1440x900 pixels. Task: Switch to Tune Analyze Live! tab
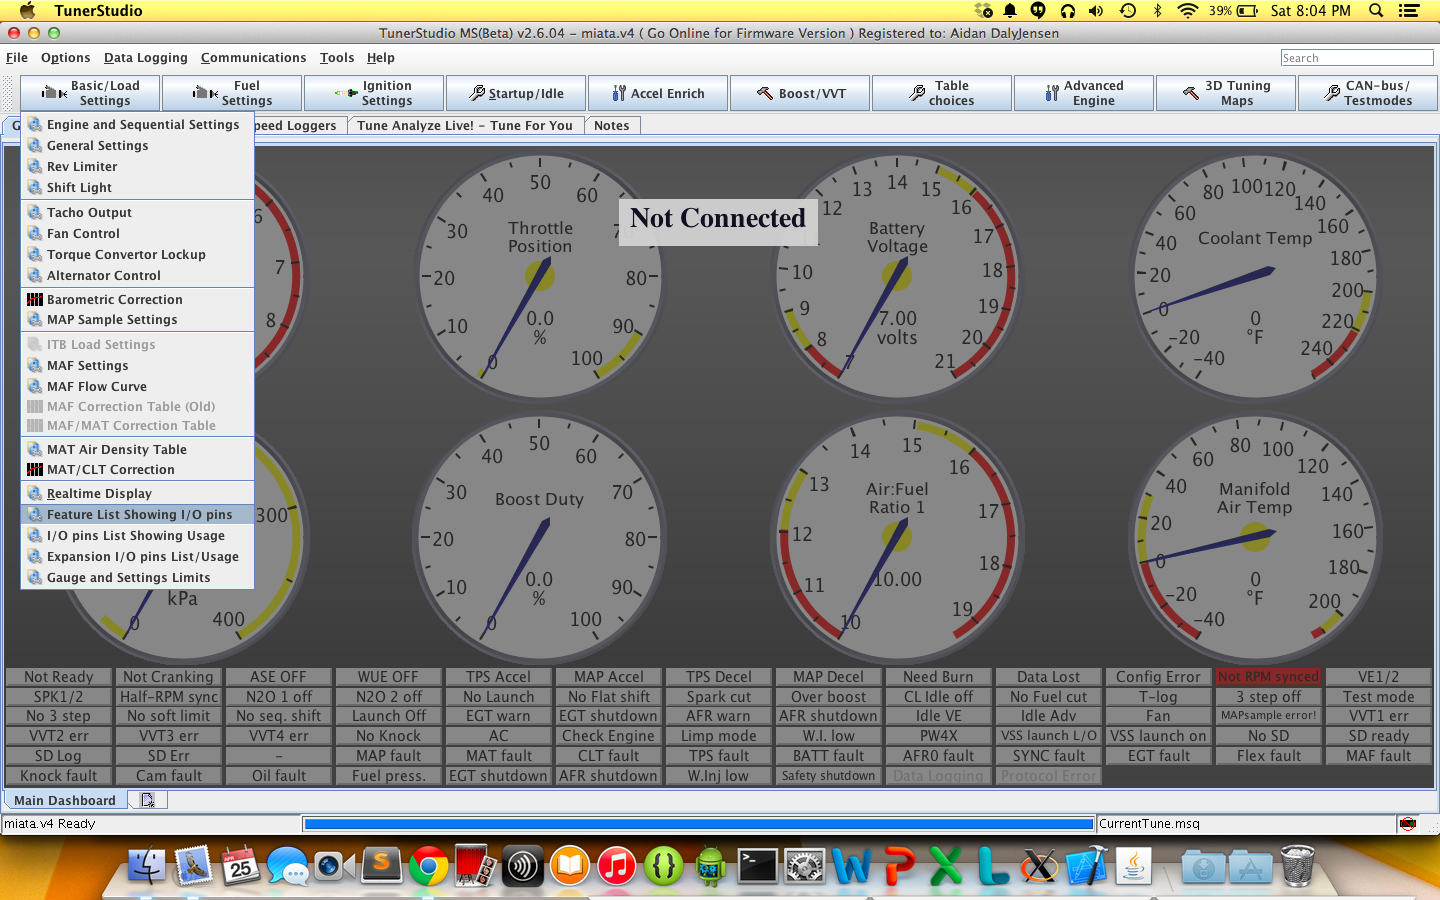tap(464, 126)
